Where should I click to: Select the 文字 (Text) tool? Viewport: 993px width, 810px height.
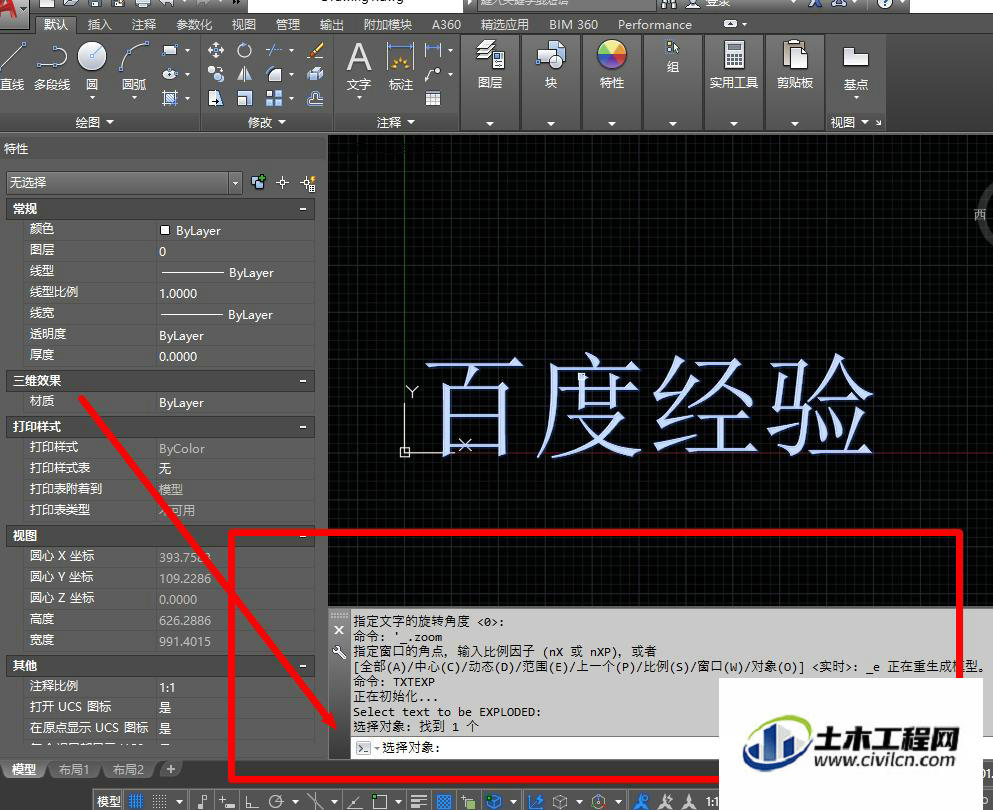click(x=359, y=68)
